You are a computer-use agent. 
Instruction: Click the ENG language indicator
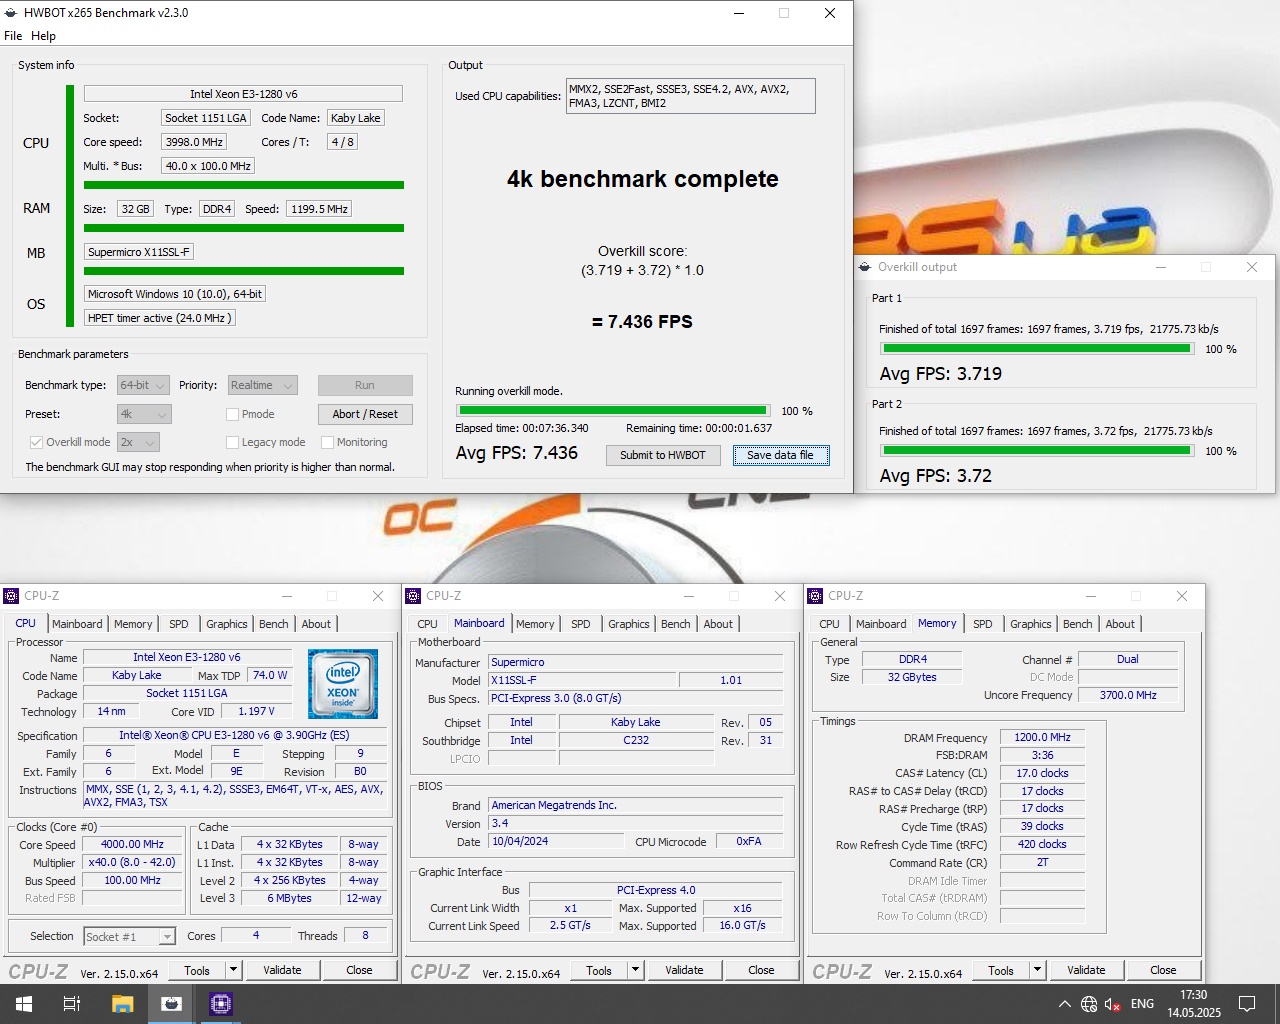(x=1142, y=1004)
